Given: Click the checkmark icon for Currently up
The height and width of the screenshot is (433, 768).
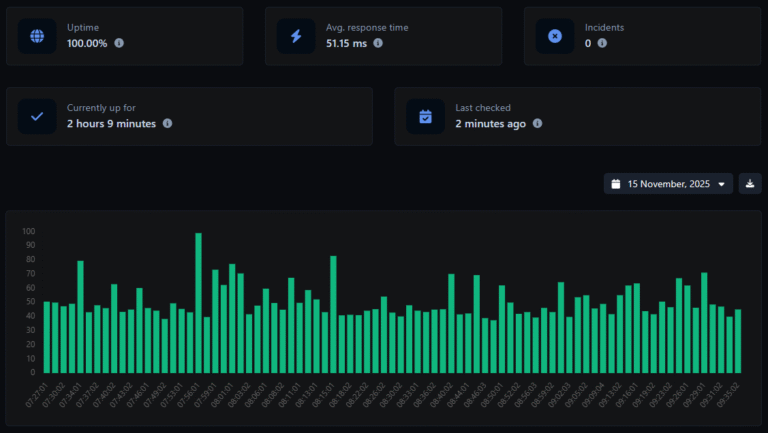Looking at the screenshot, I should pyautogui.click(x=37, y=116).
